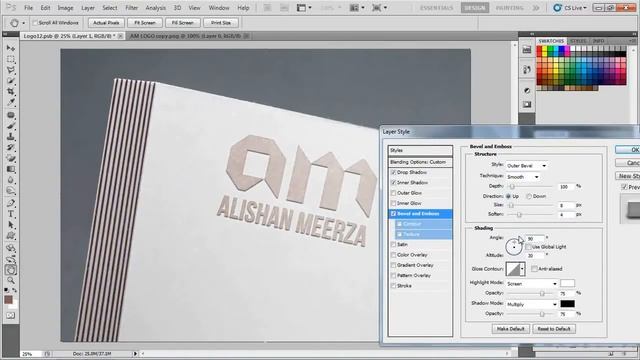
Task: Select the Pen tool
Action: coord(11,203)
